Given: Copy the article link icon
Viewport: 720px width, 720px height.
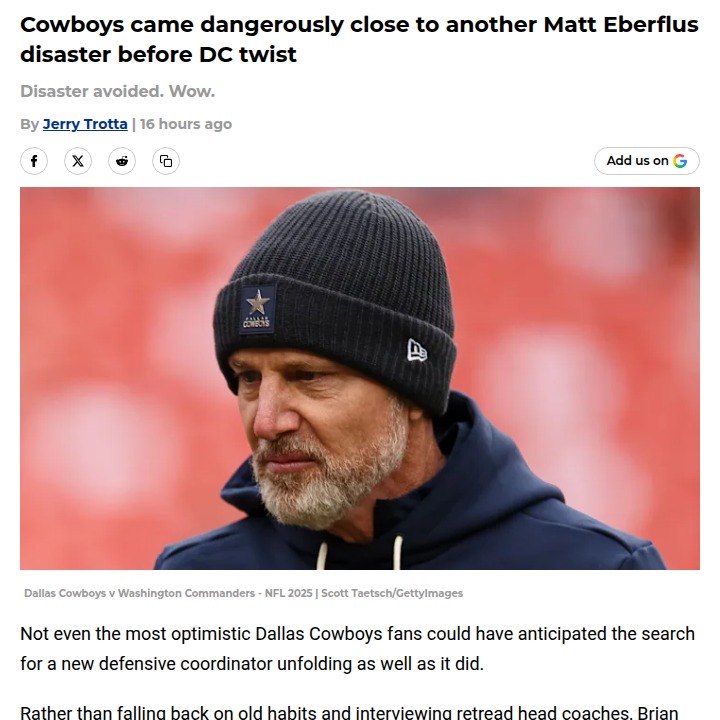Looking at the screenshot, I should 166,161.
